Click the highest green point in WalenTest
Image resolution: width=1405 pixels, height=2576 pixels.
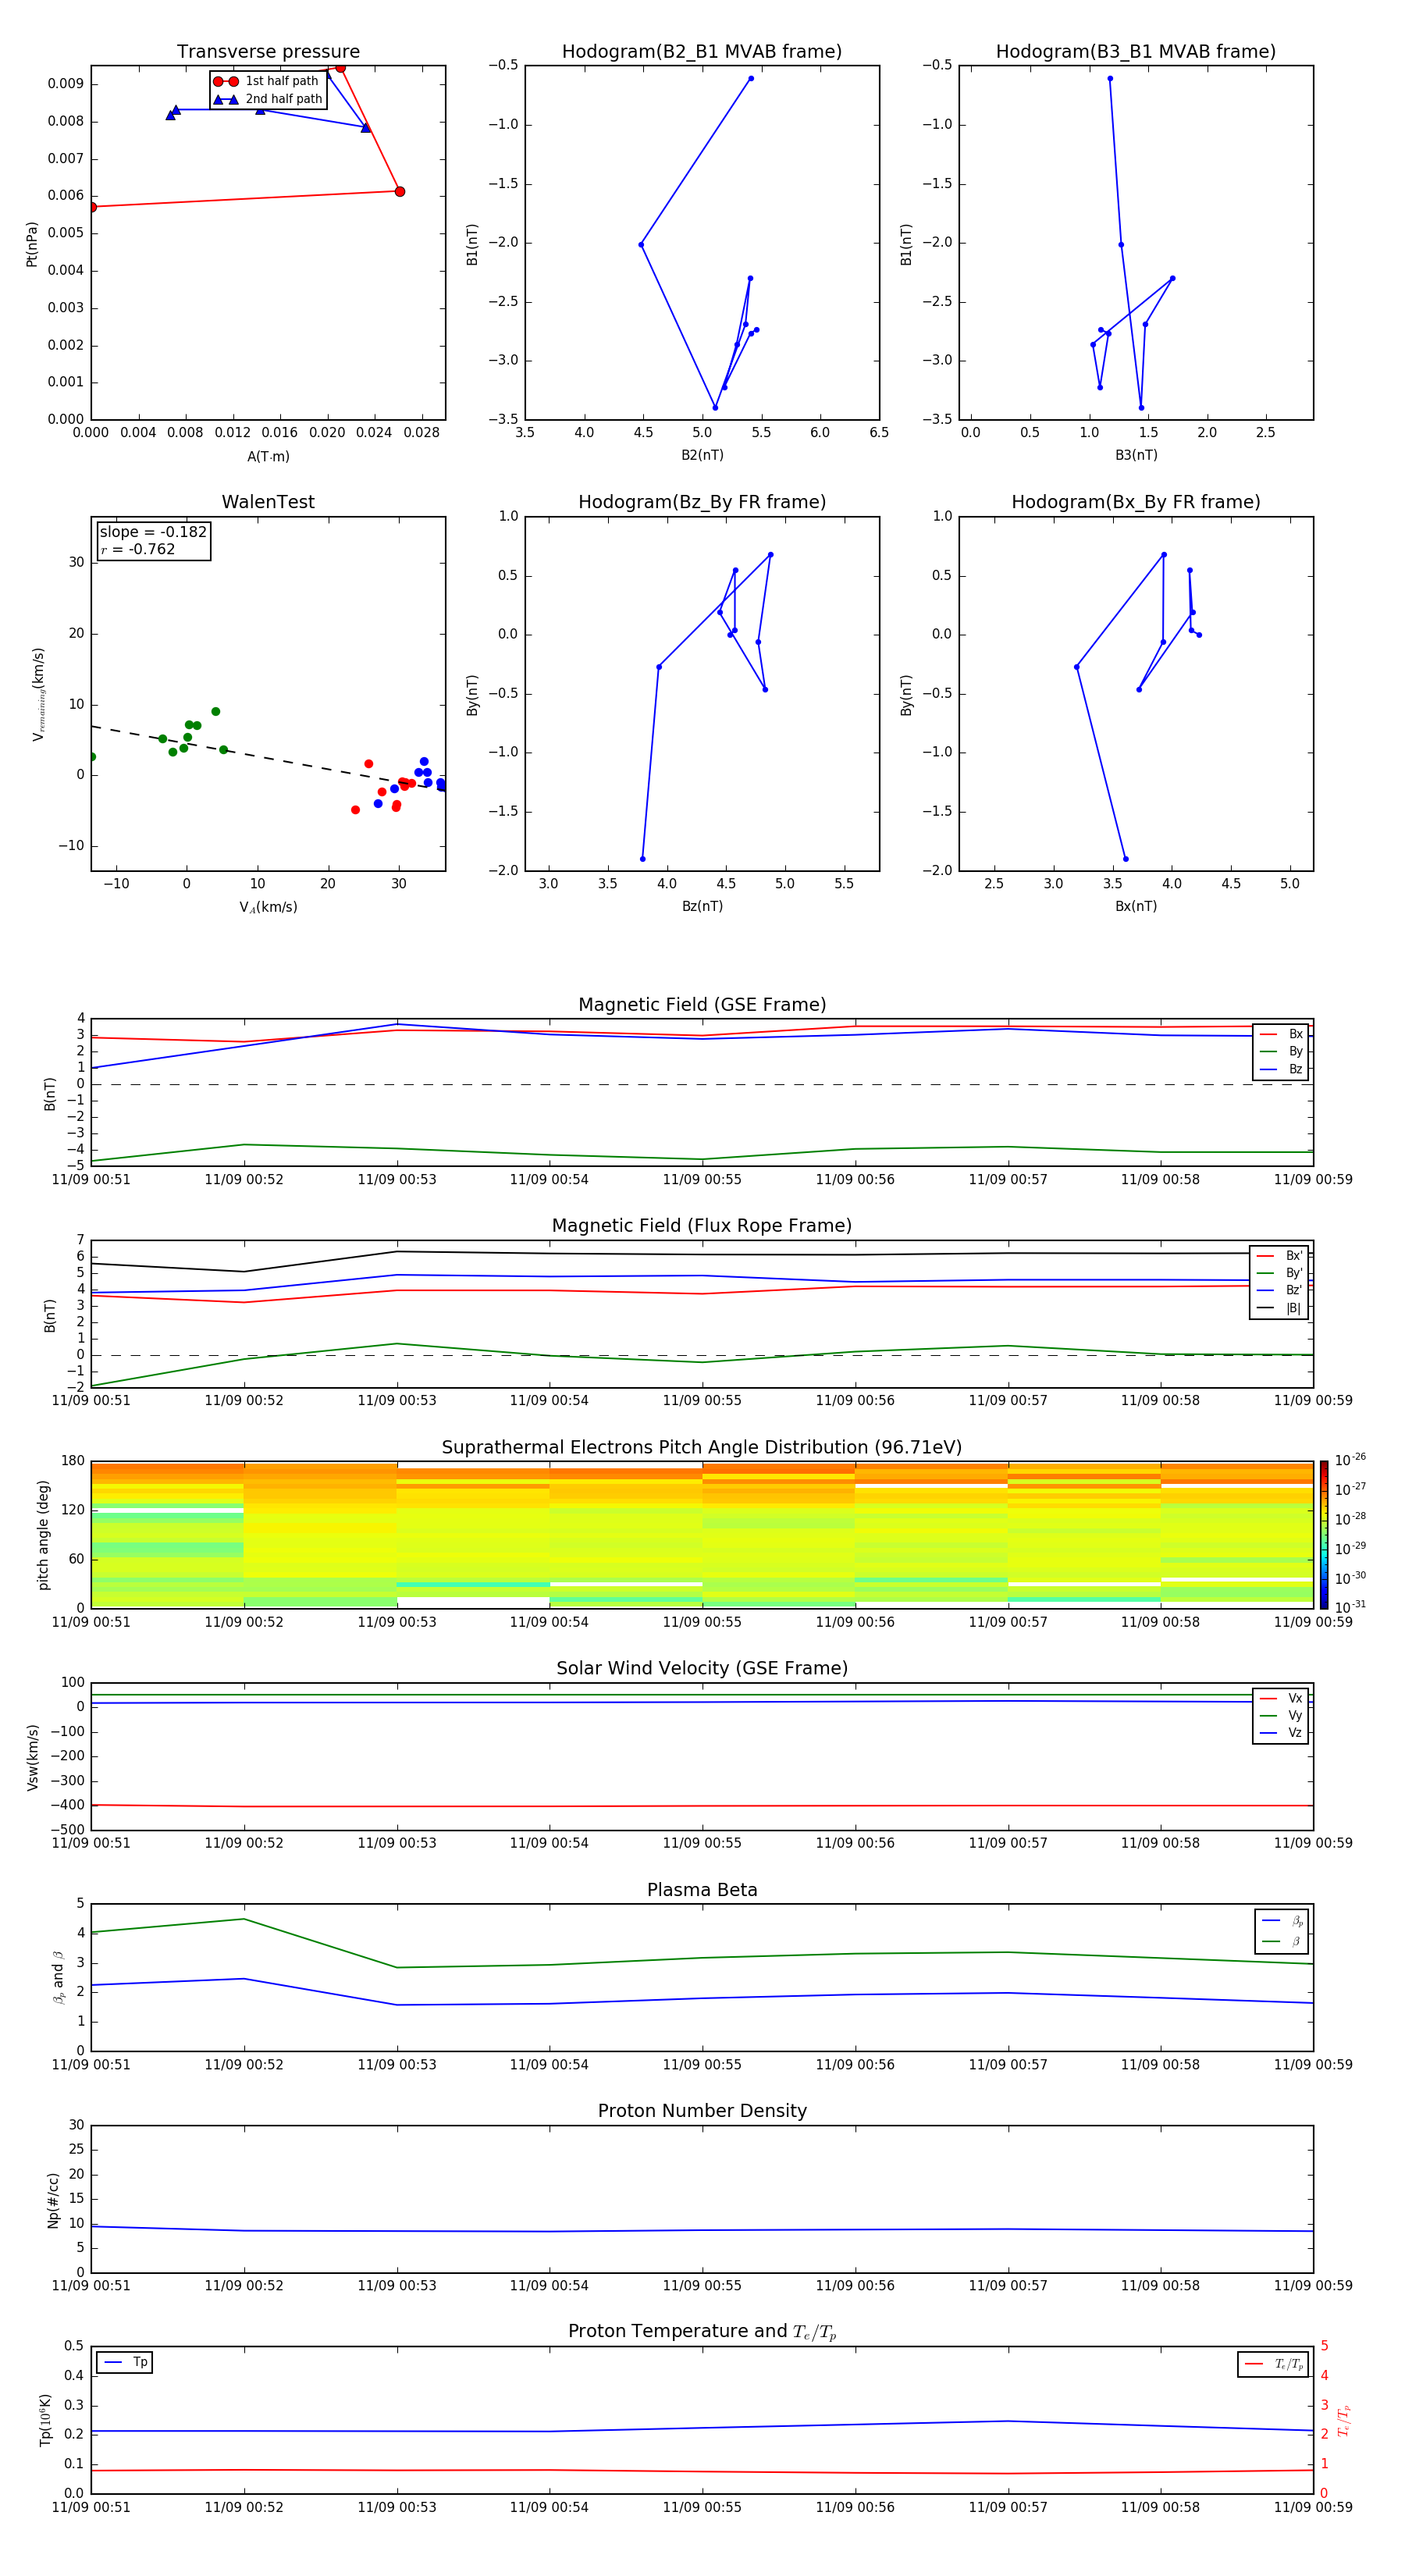[x=215, y=712]
